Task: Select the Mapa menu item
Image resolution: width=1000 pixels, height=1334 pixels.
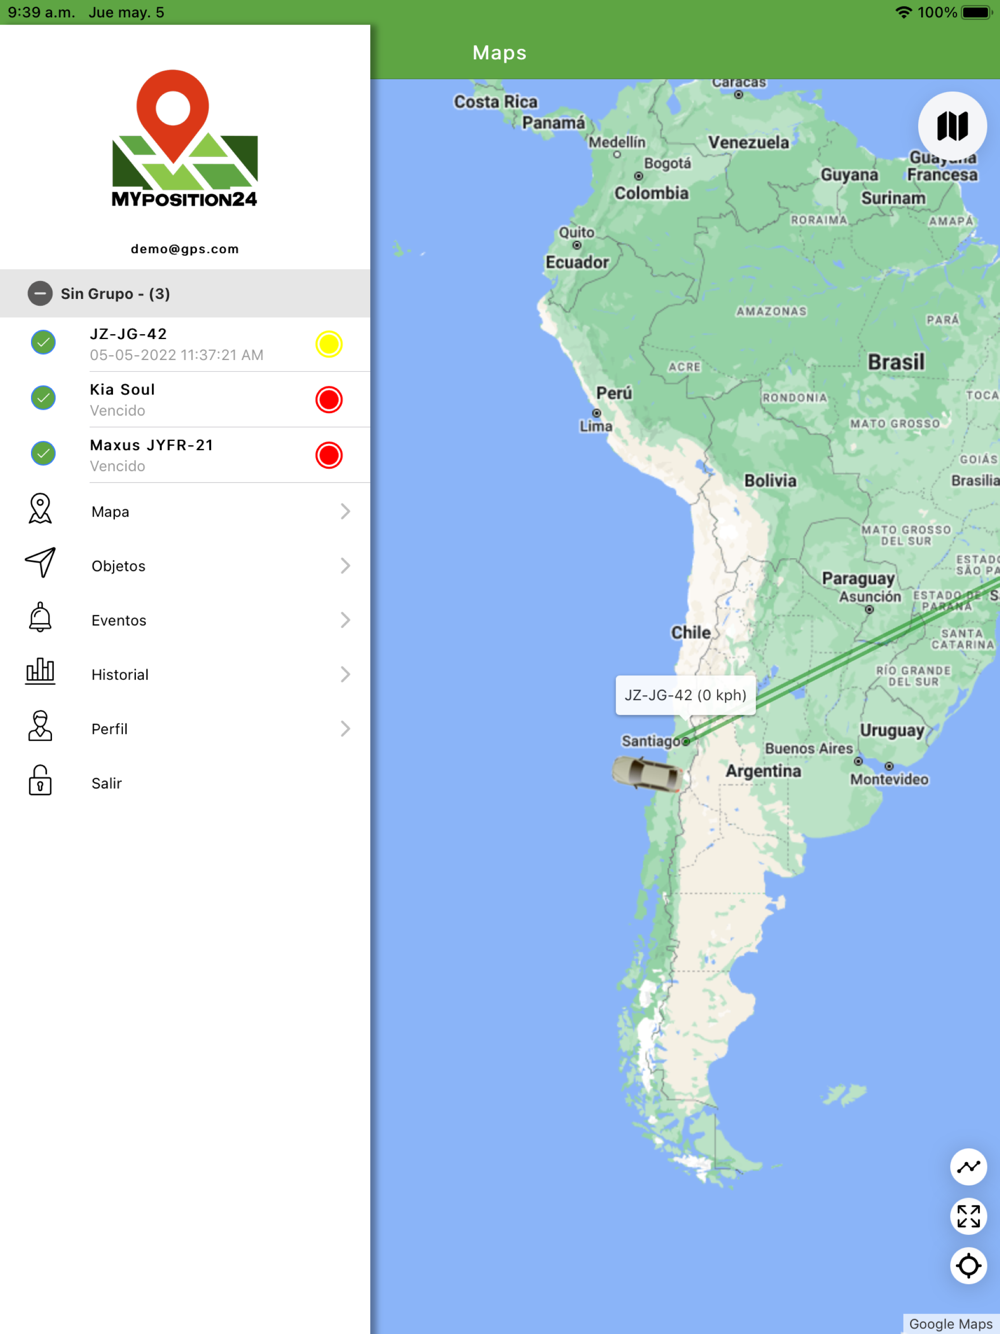Action: point(185,511)
